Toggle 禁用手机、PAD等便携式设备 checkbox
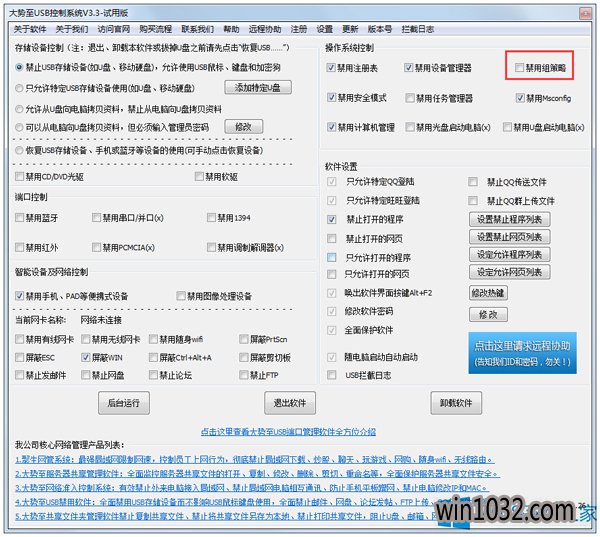 [22, 296]
